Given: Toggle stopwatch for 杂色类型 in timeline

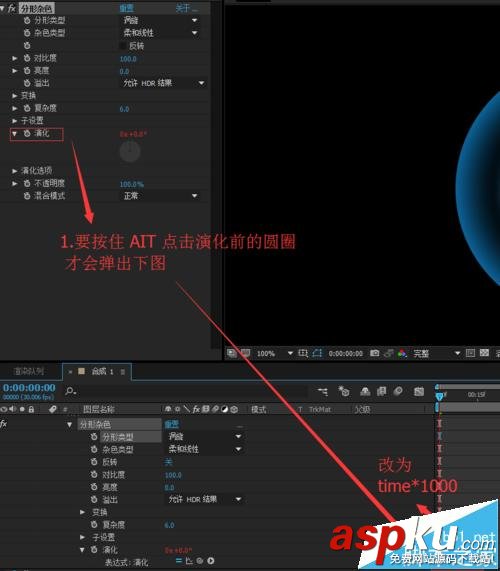Looking at the screenshot, I should (x=94, y=449).
